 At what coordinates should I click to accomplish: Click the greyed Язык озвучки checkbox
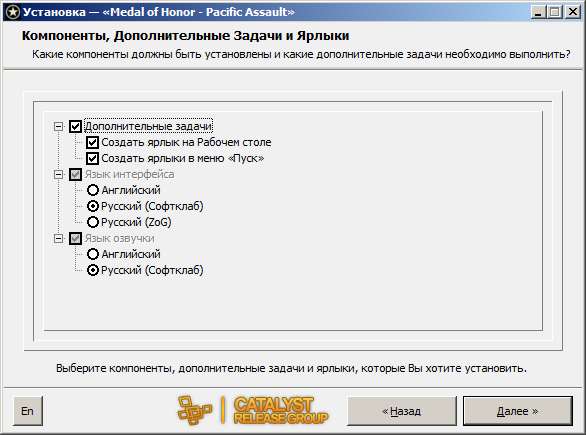click(75, 238)
